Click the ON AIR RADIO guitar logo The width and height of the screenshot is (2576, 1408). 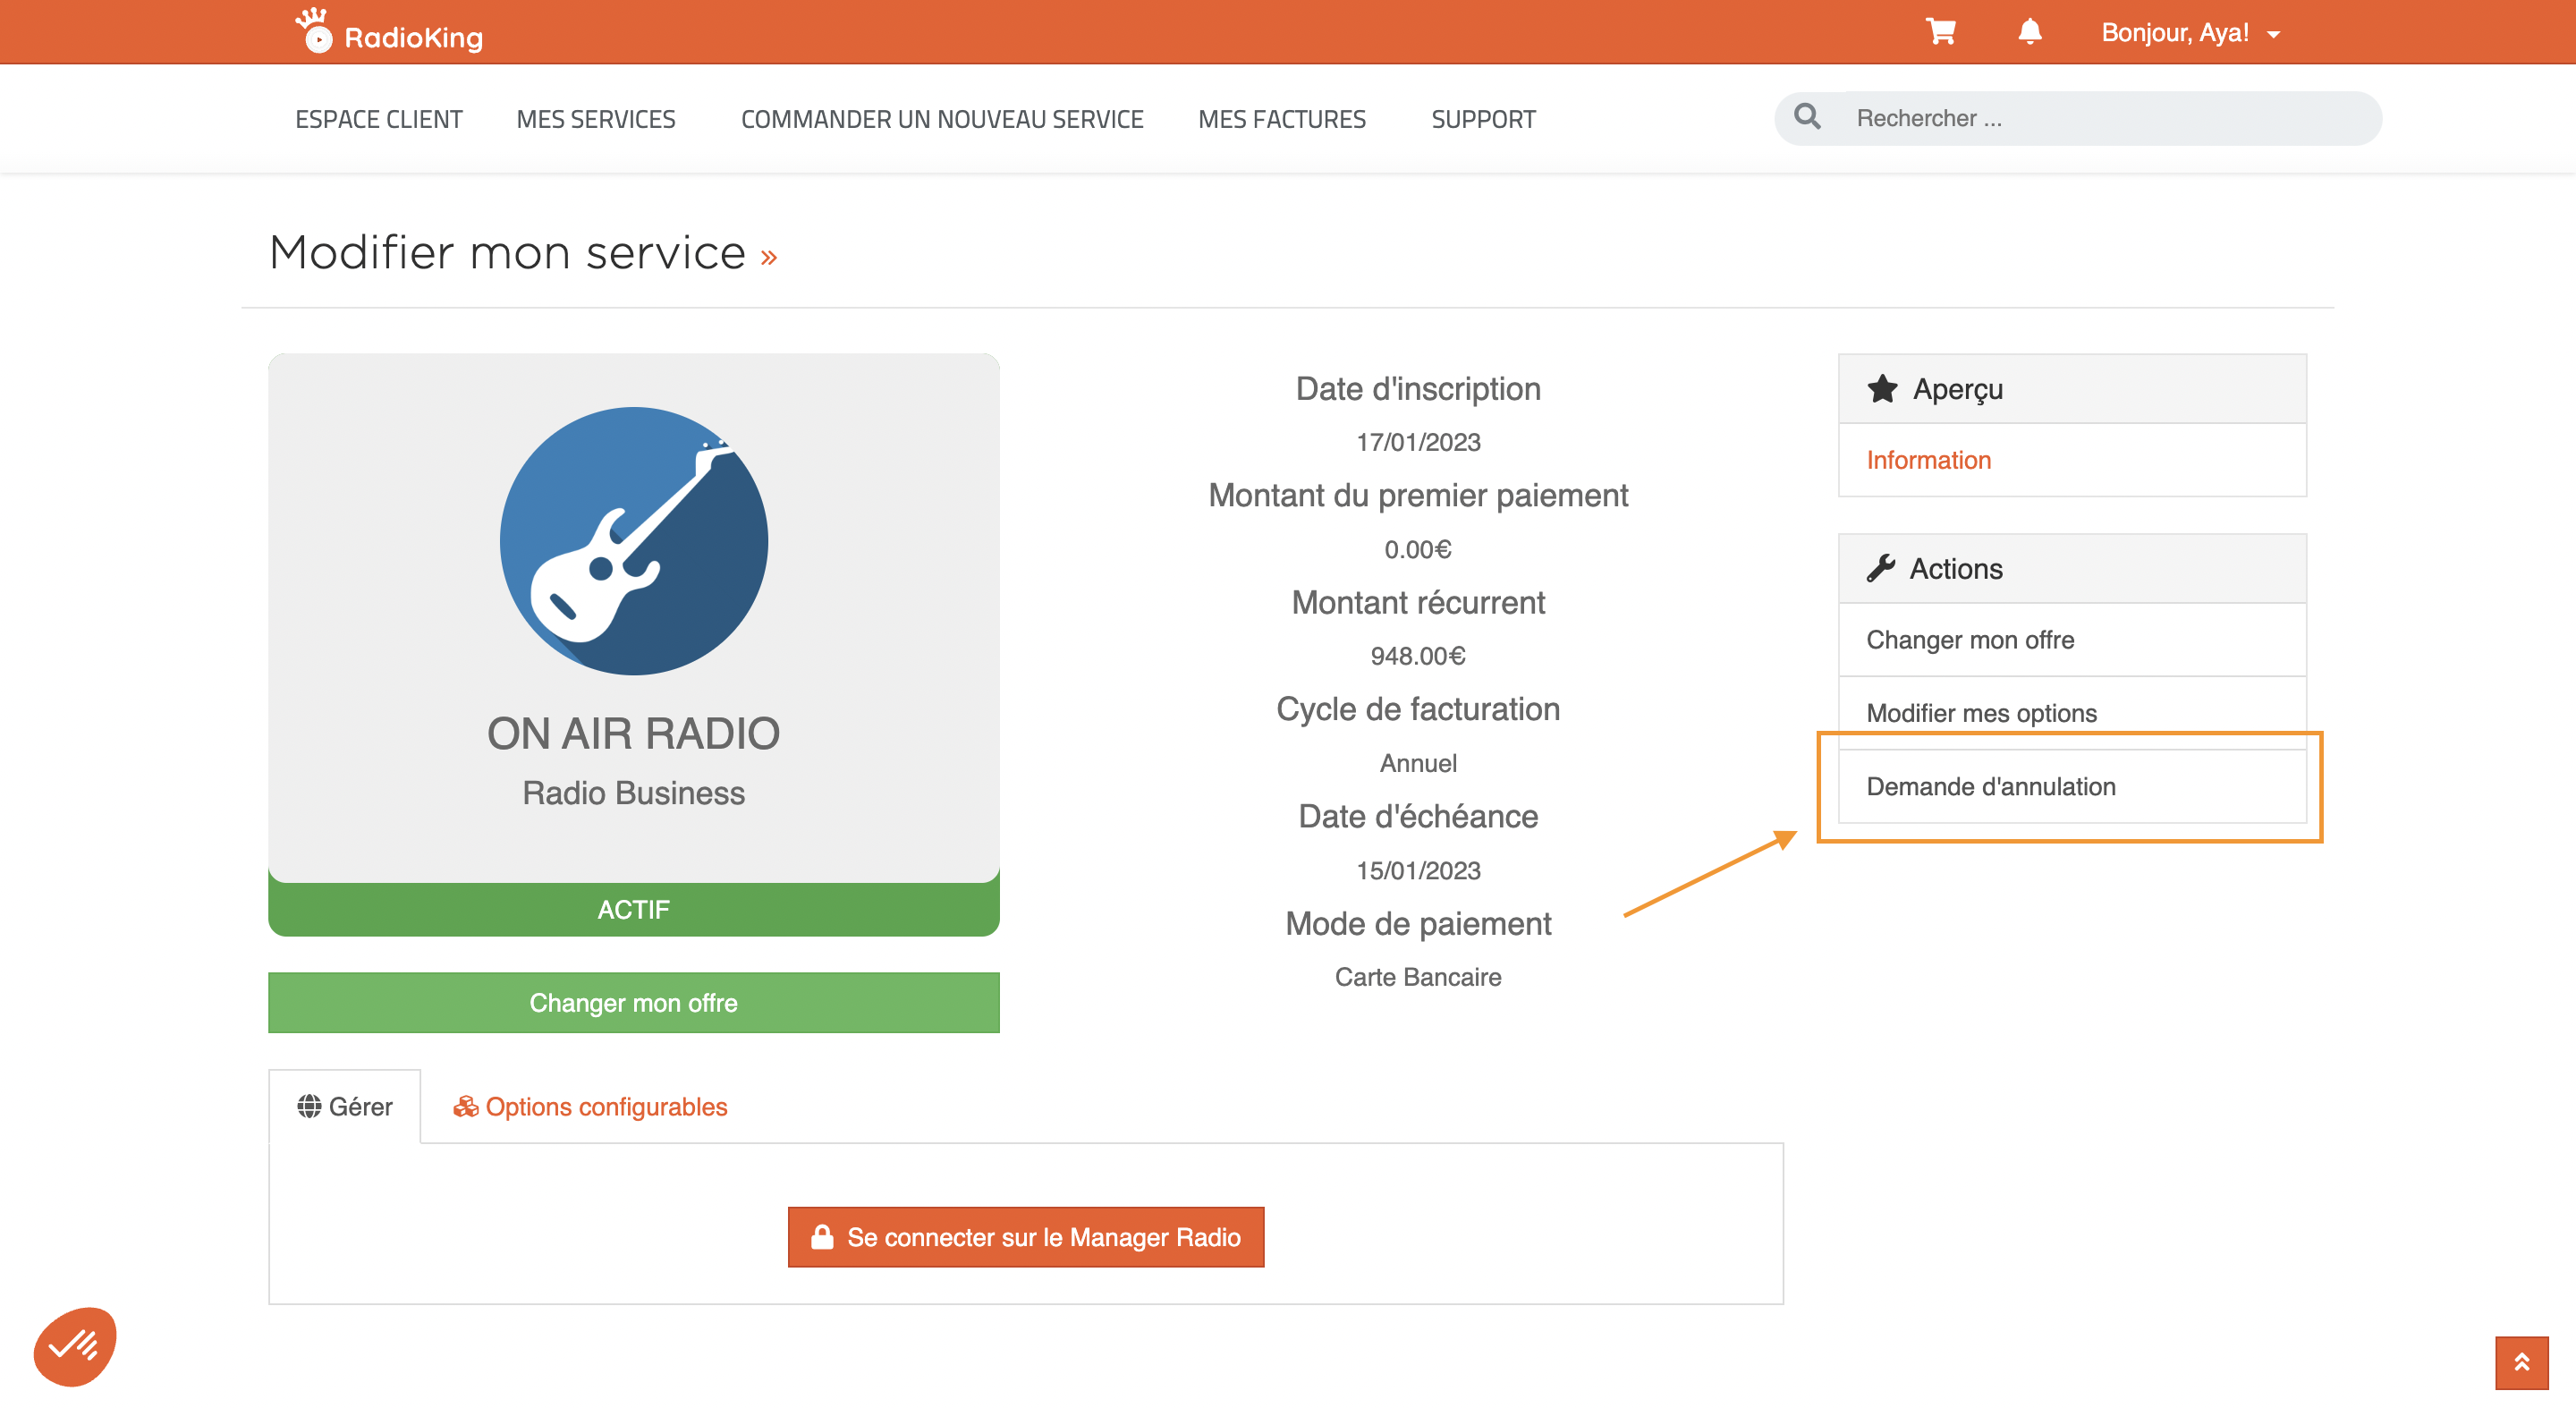[x=634, y=540]
